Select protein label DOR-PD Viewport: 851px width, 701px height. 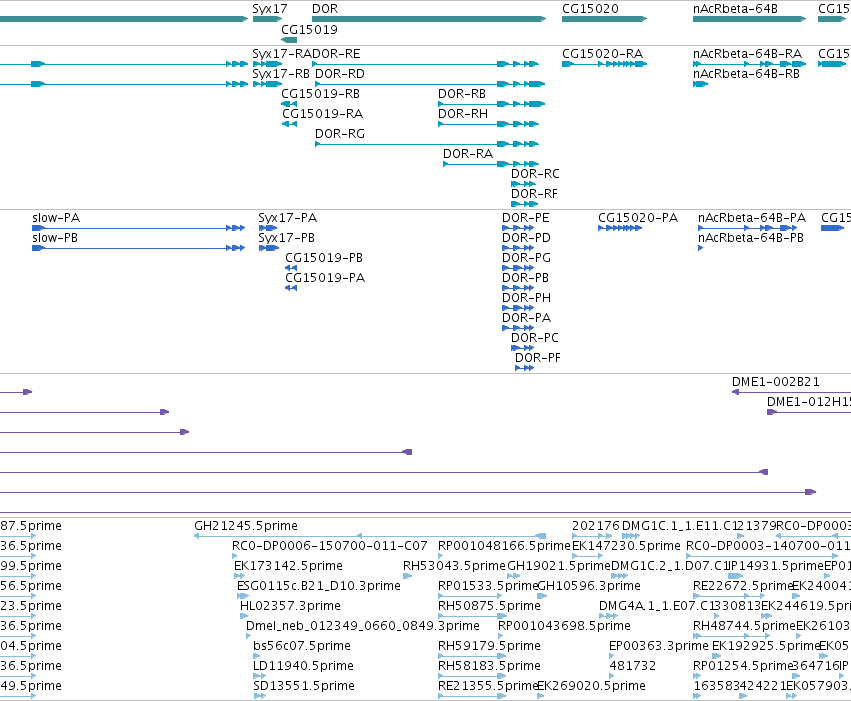526,238
